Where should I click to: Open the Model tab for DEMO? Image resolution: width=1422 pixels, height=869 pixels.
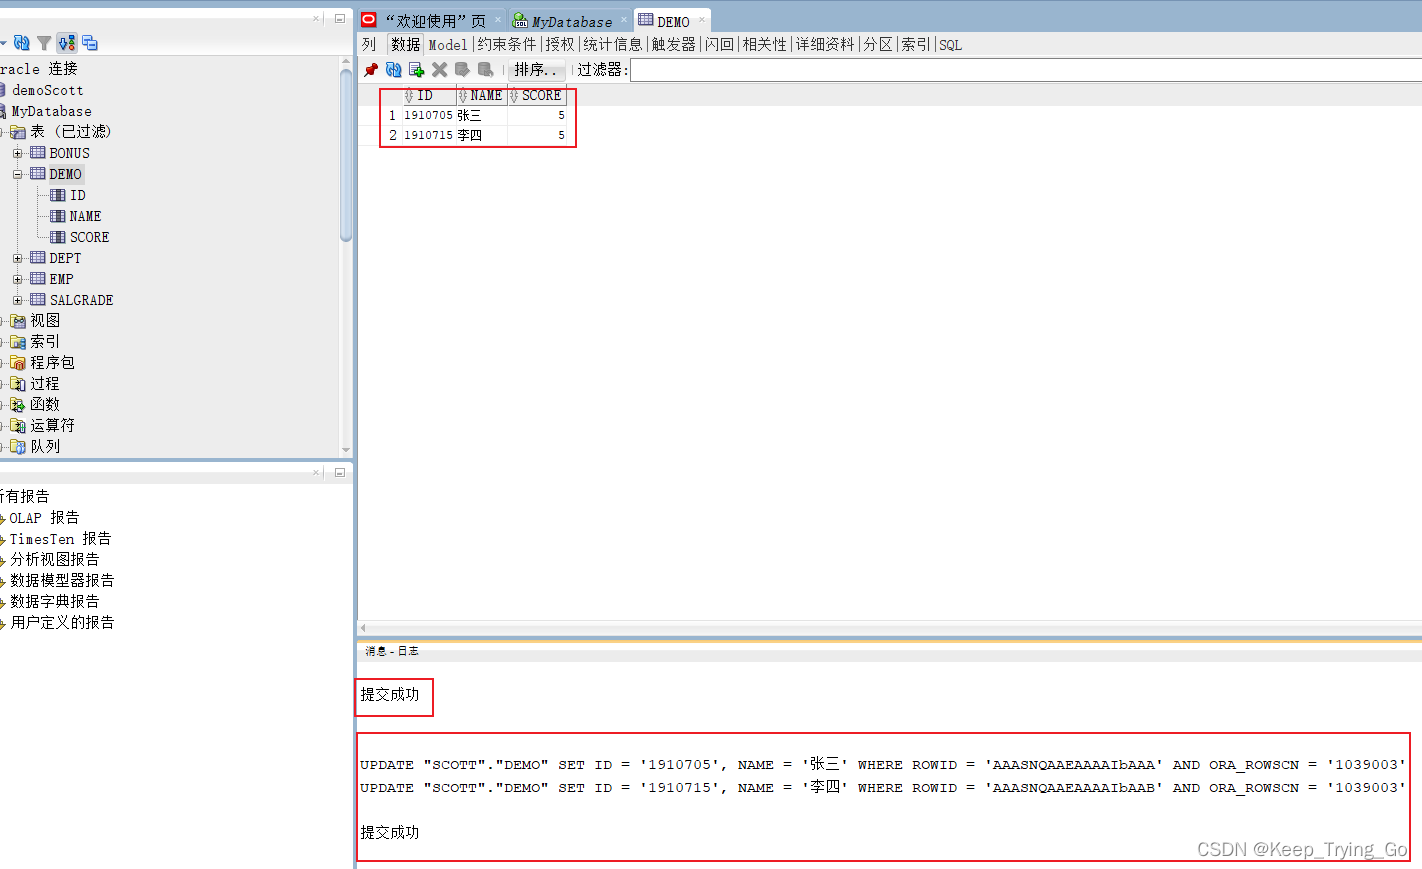point(447,44)
